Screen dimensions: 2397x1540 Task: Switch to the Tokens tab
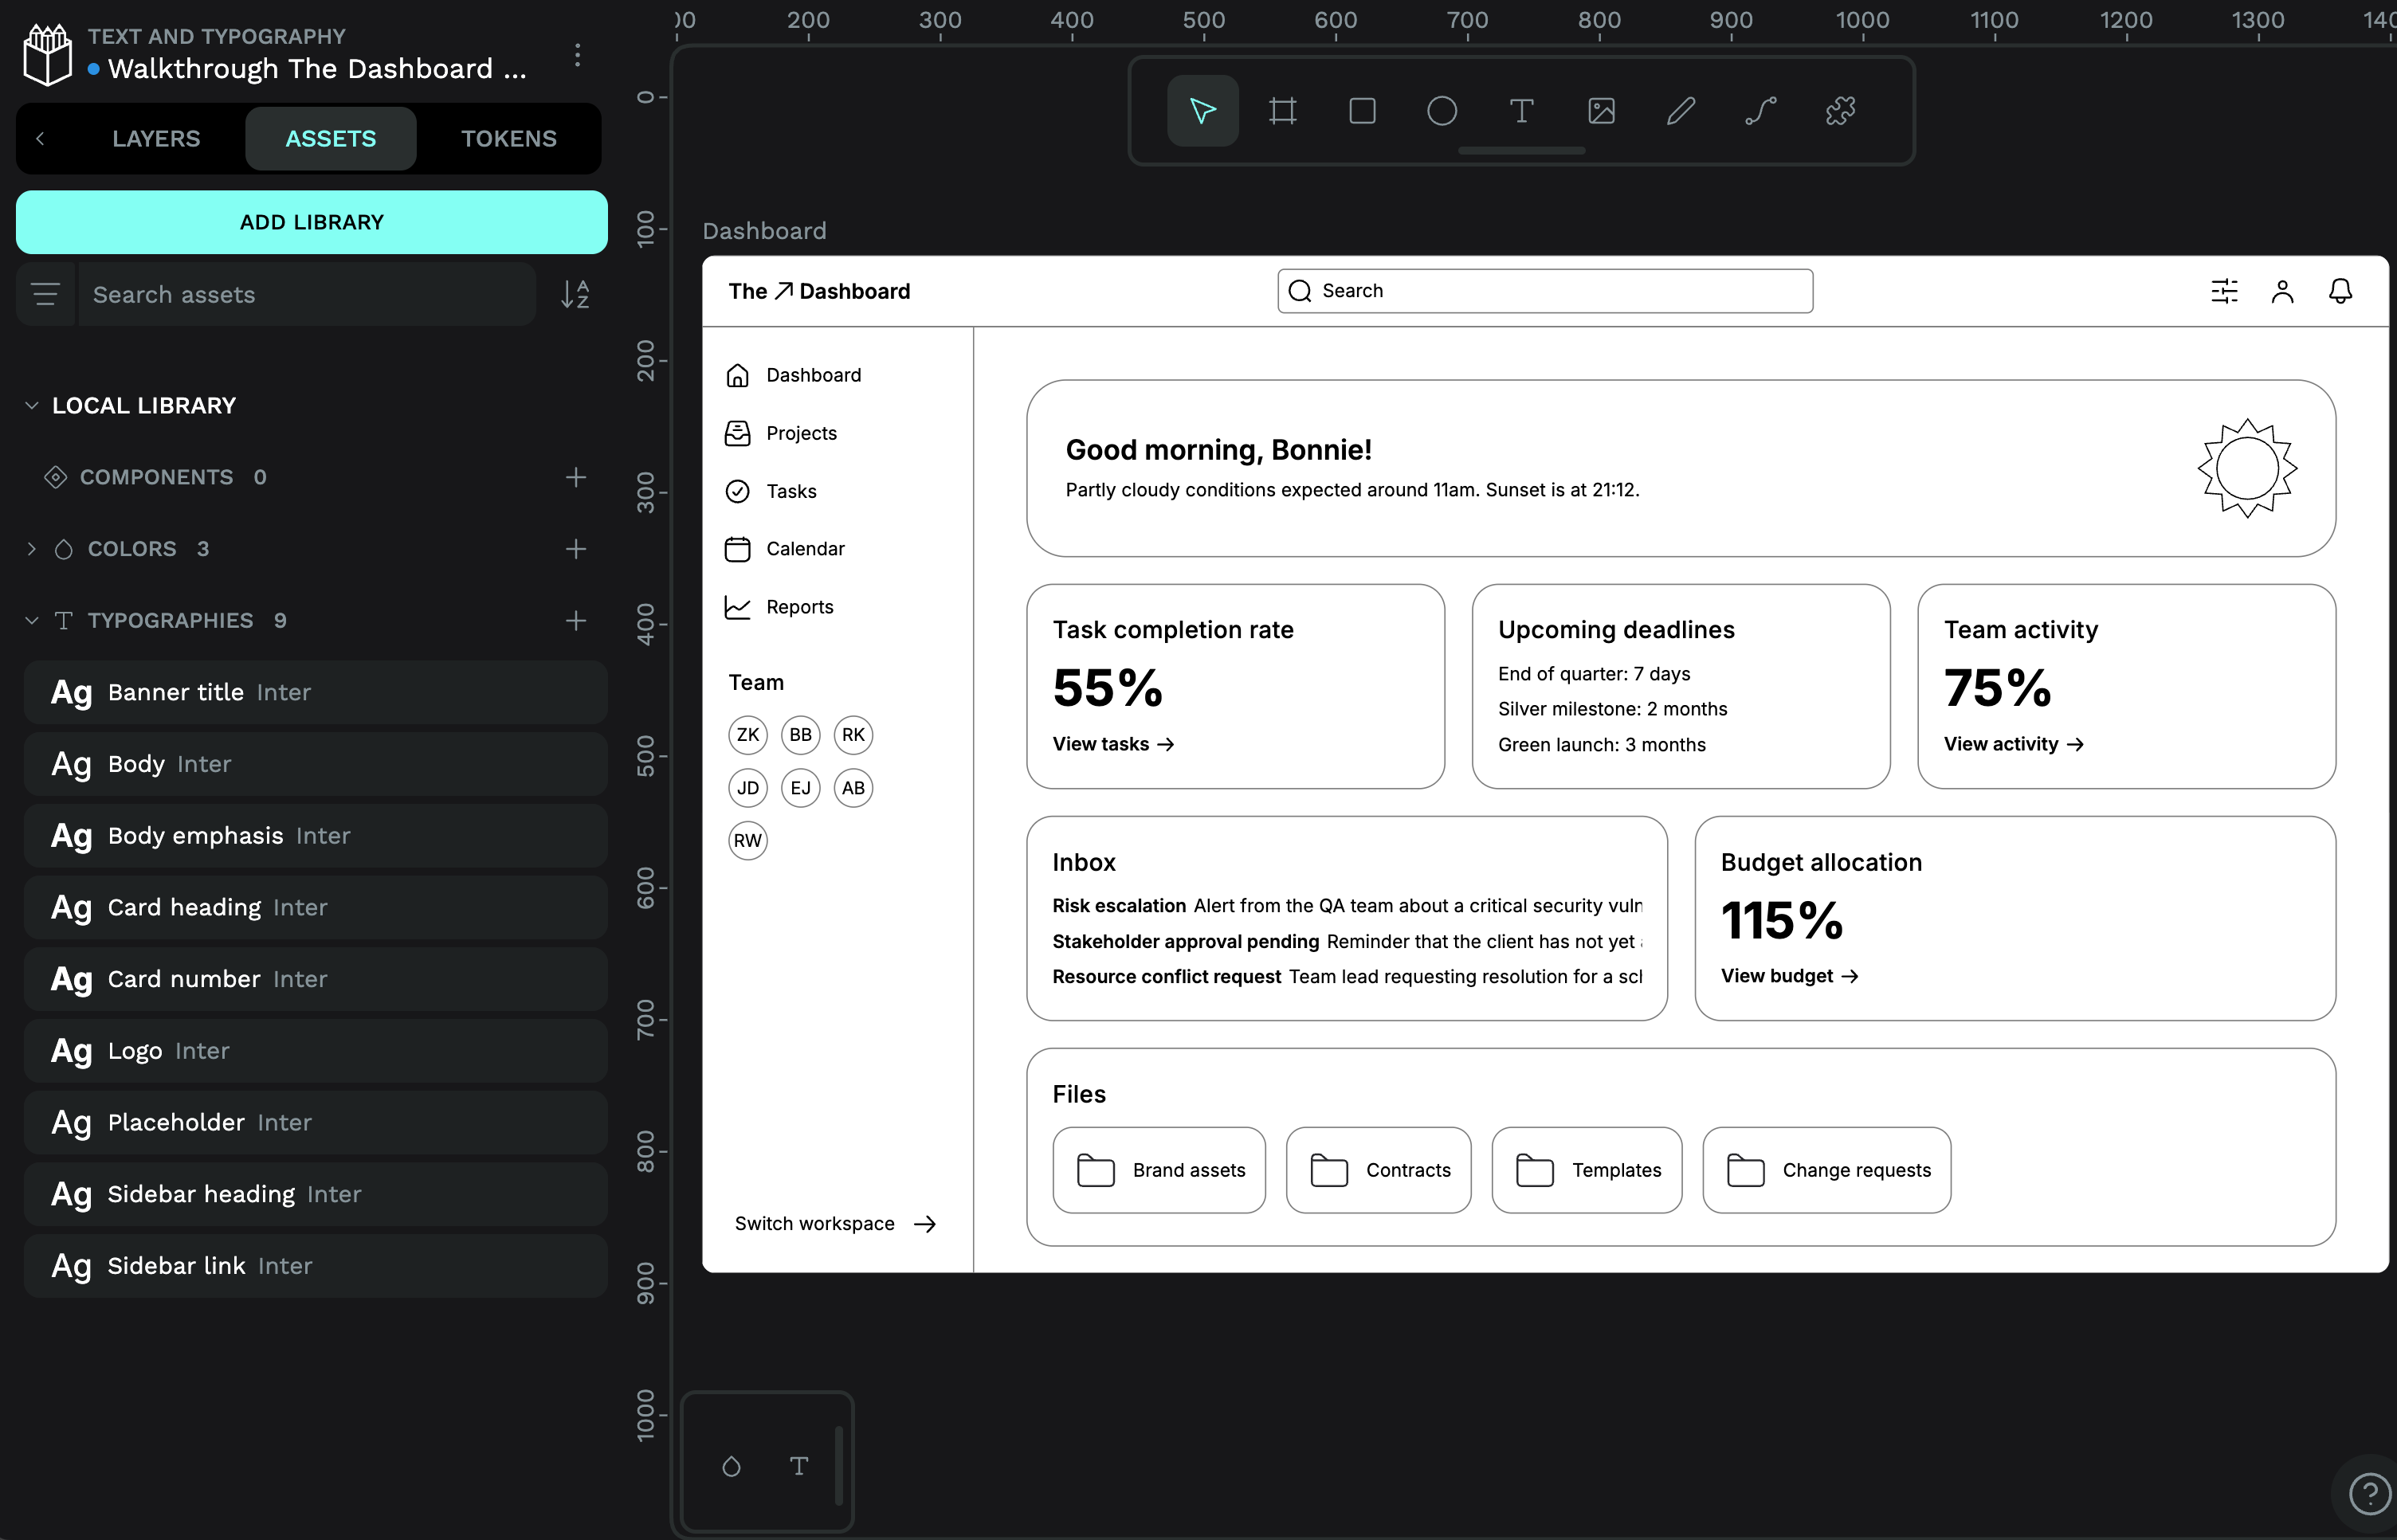[508, 139]
